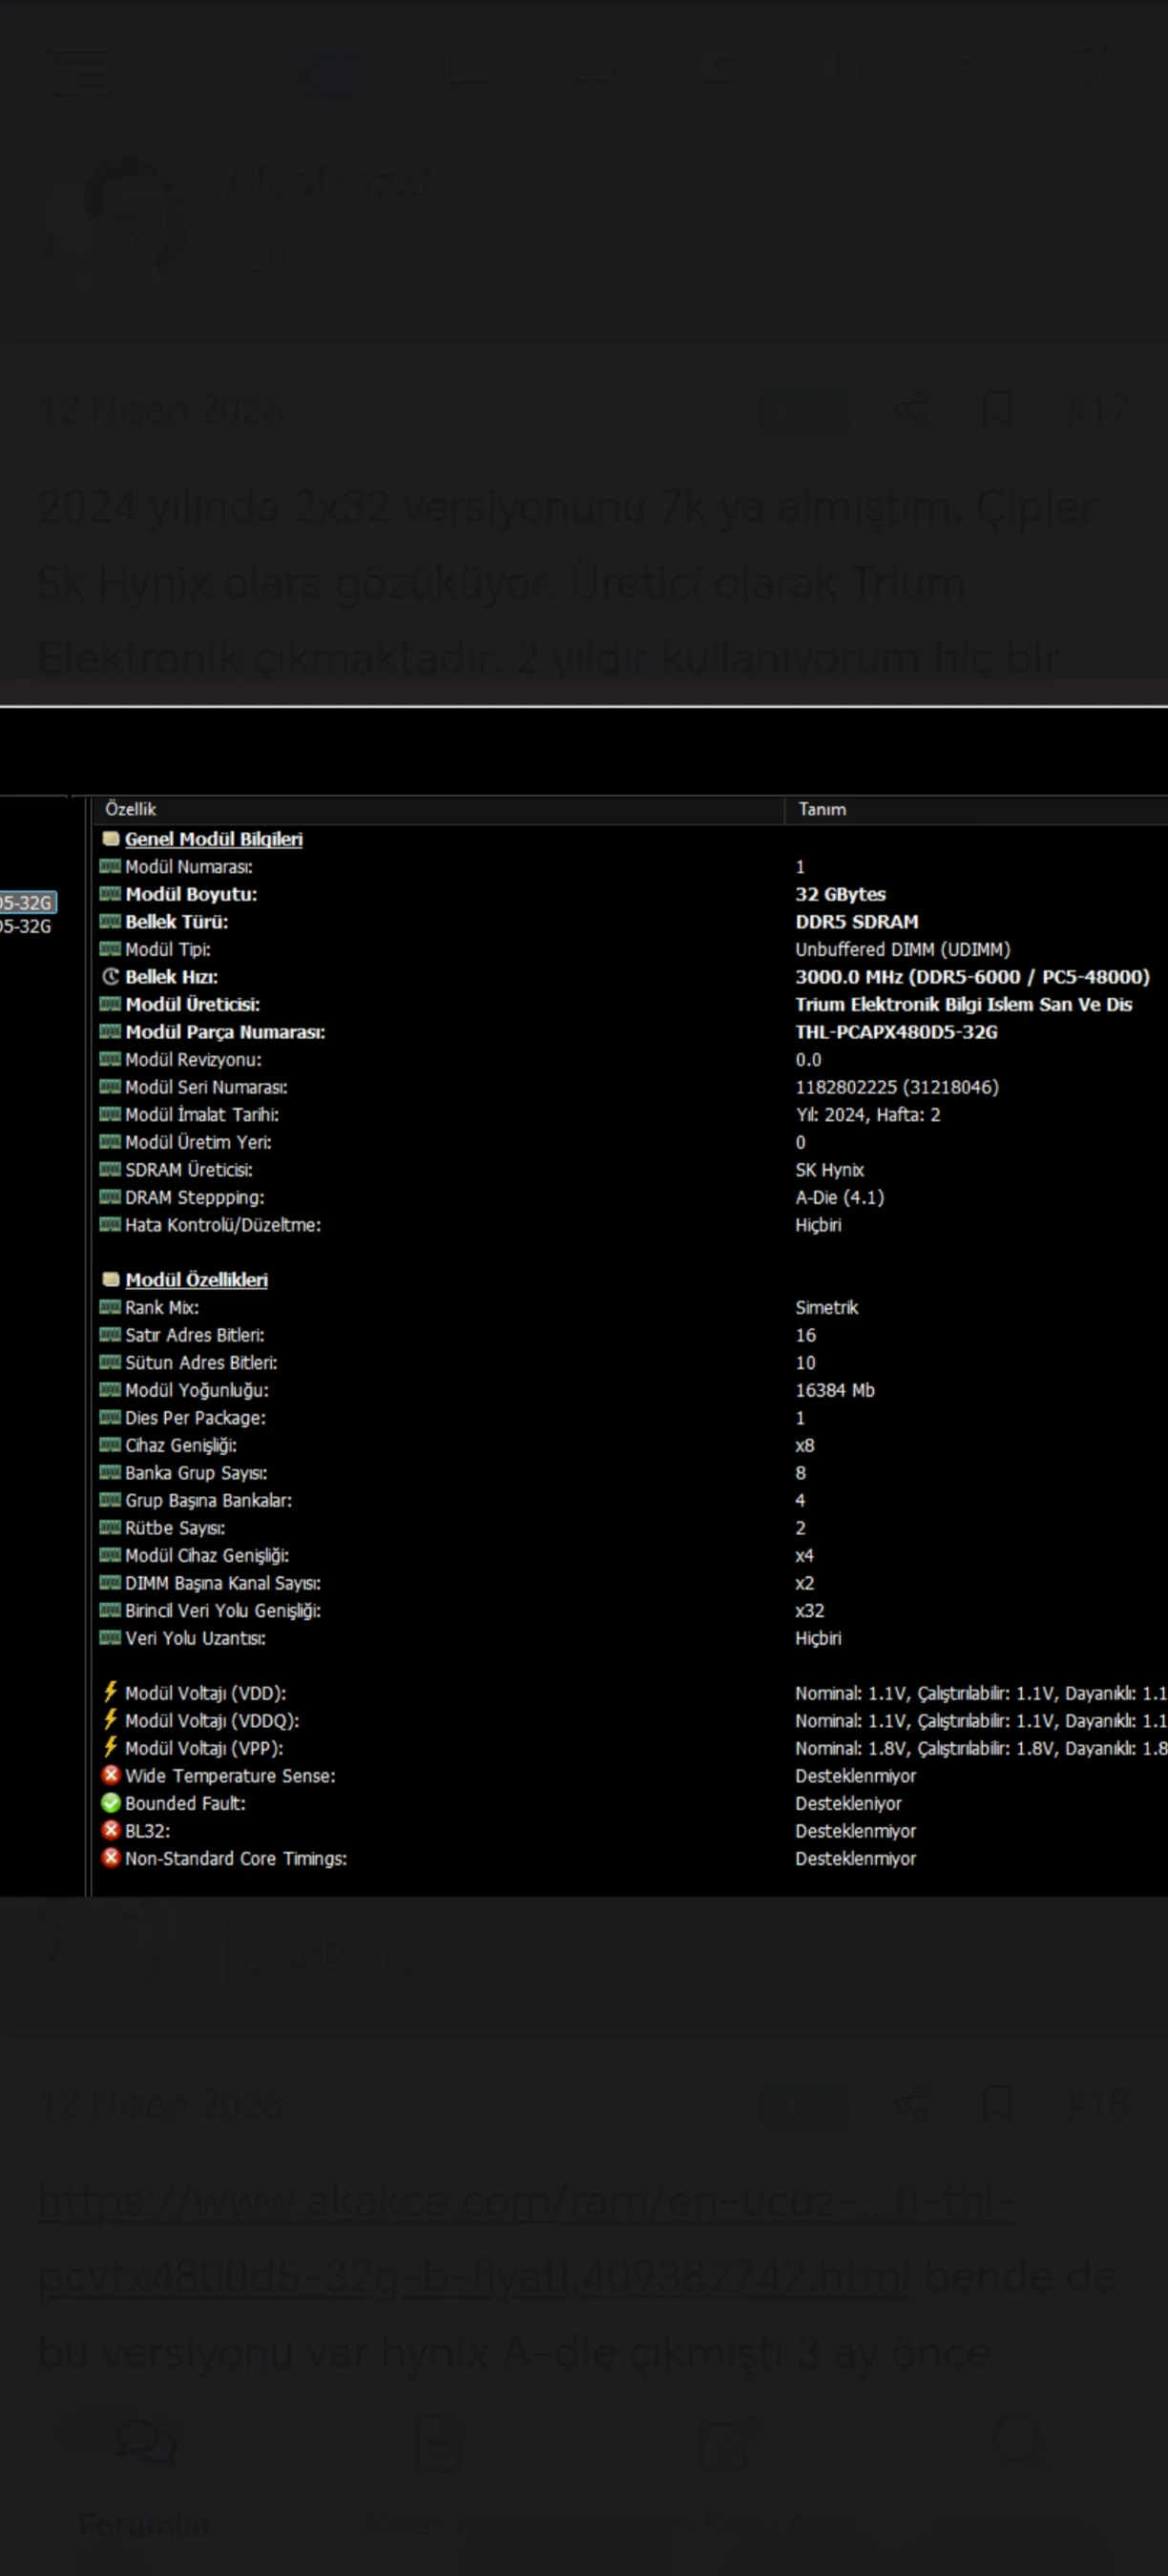Open the hamburger menu at top left
Image resolution: width=1168 pixels, height=2576 pixels.
point(83,67)
